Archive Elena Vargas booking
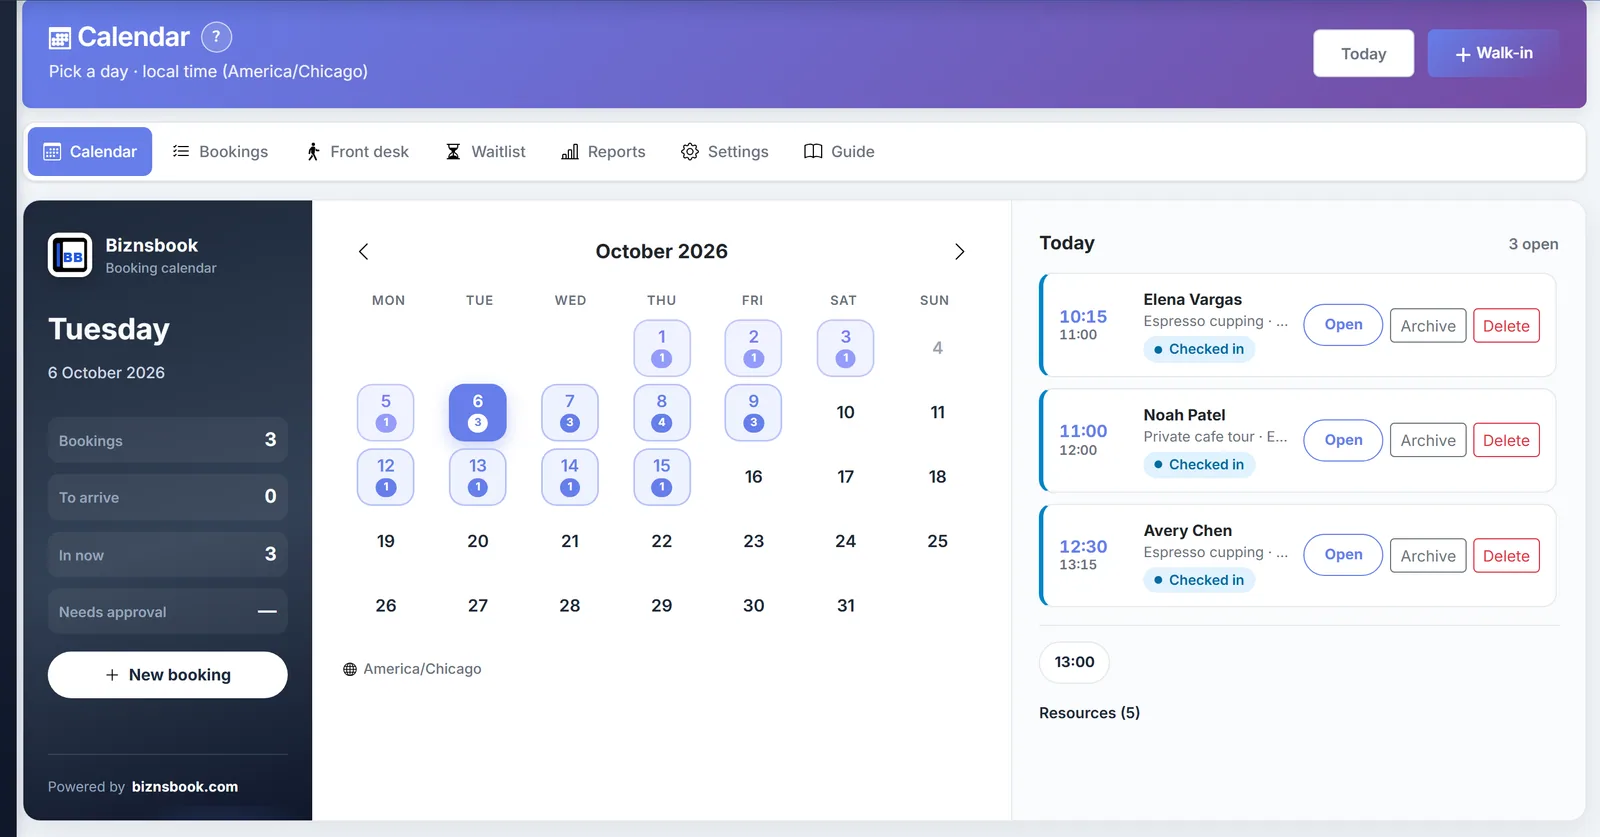1600x837 pixels. [x=1428, y=326]
